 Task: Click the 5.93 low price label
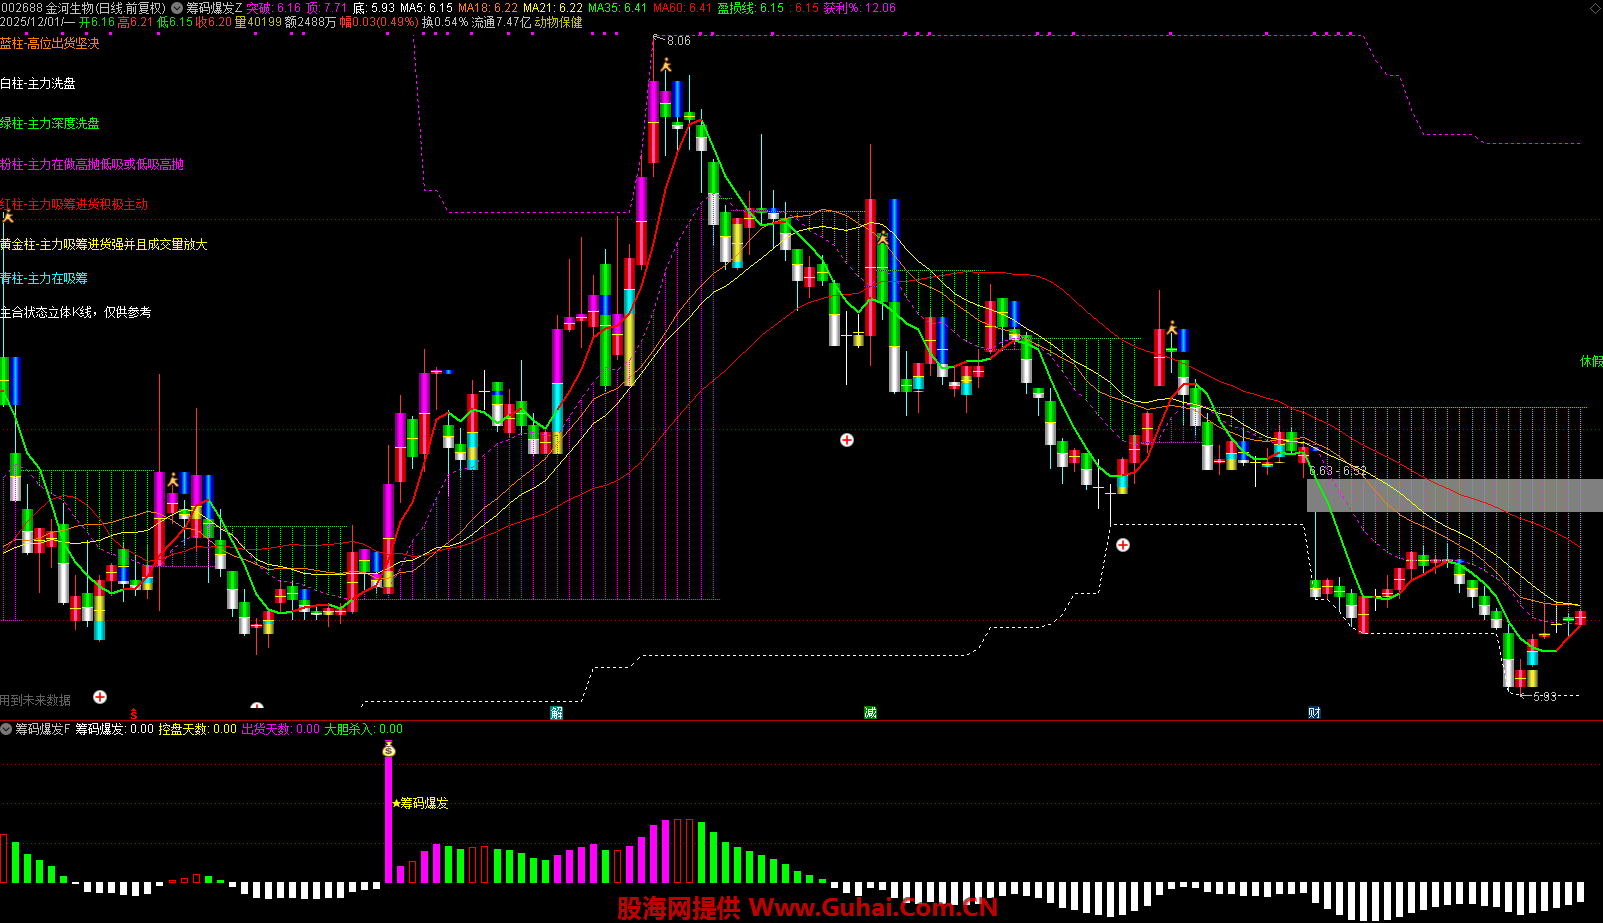[1544, 697]
